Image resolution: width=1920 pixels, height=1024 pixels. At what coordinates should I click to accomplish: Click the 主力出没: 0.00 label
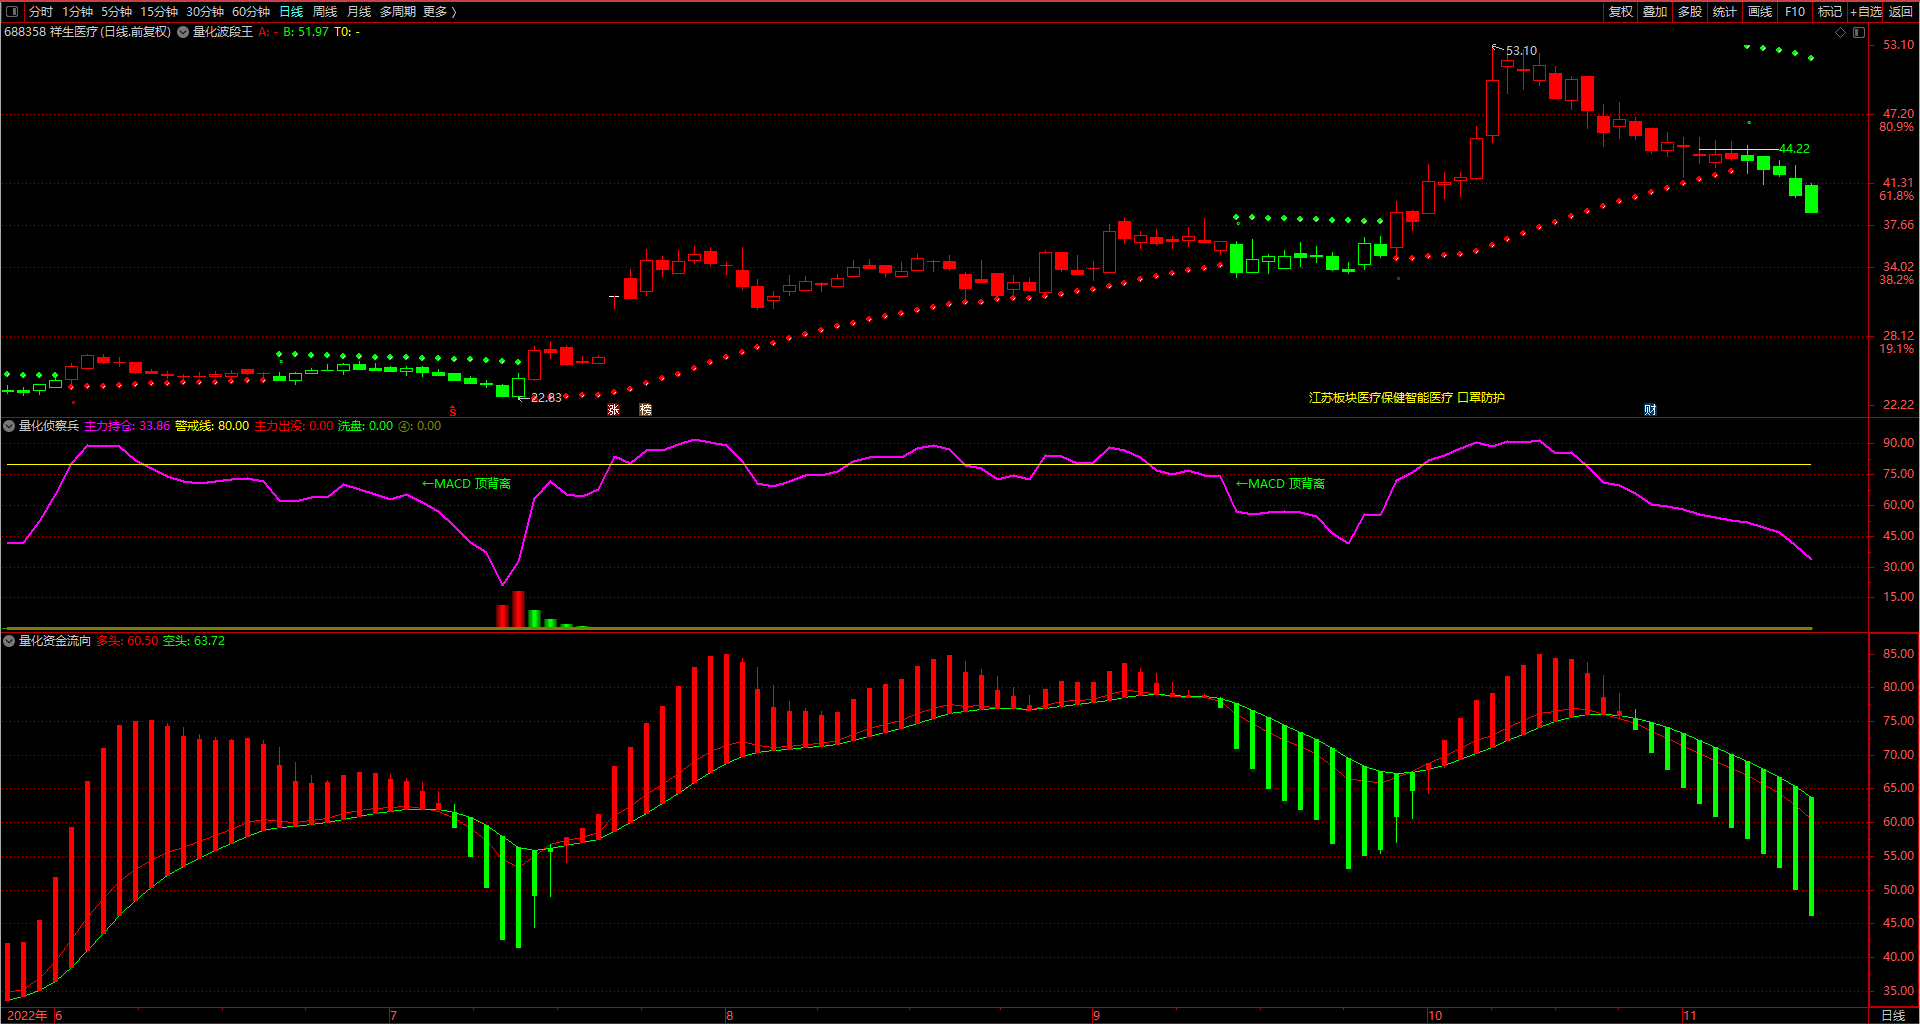point(294,426)
